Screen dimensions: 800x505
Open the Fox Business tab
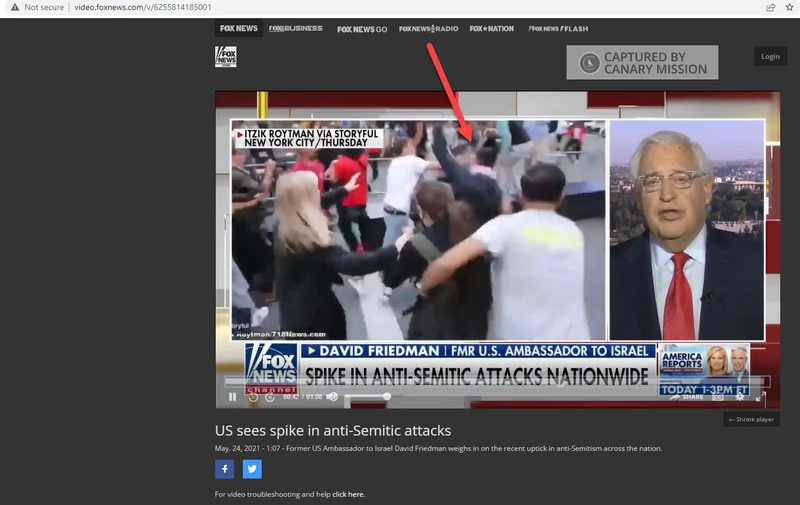[x=295, y=29]
